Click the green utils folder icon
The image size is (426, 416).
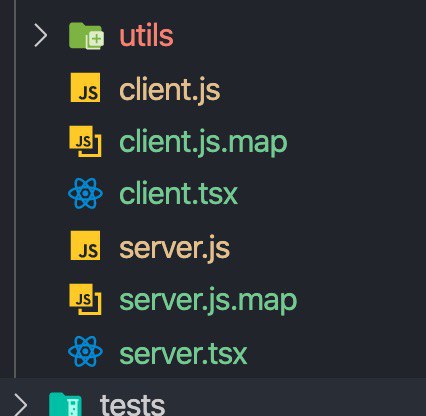(86, 36)
